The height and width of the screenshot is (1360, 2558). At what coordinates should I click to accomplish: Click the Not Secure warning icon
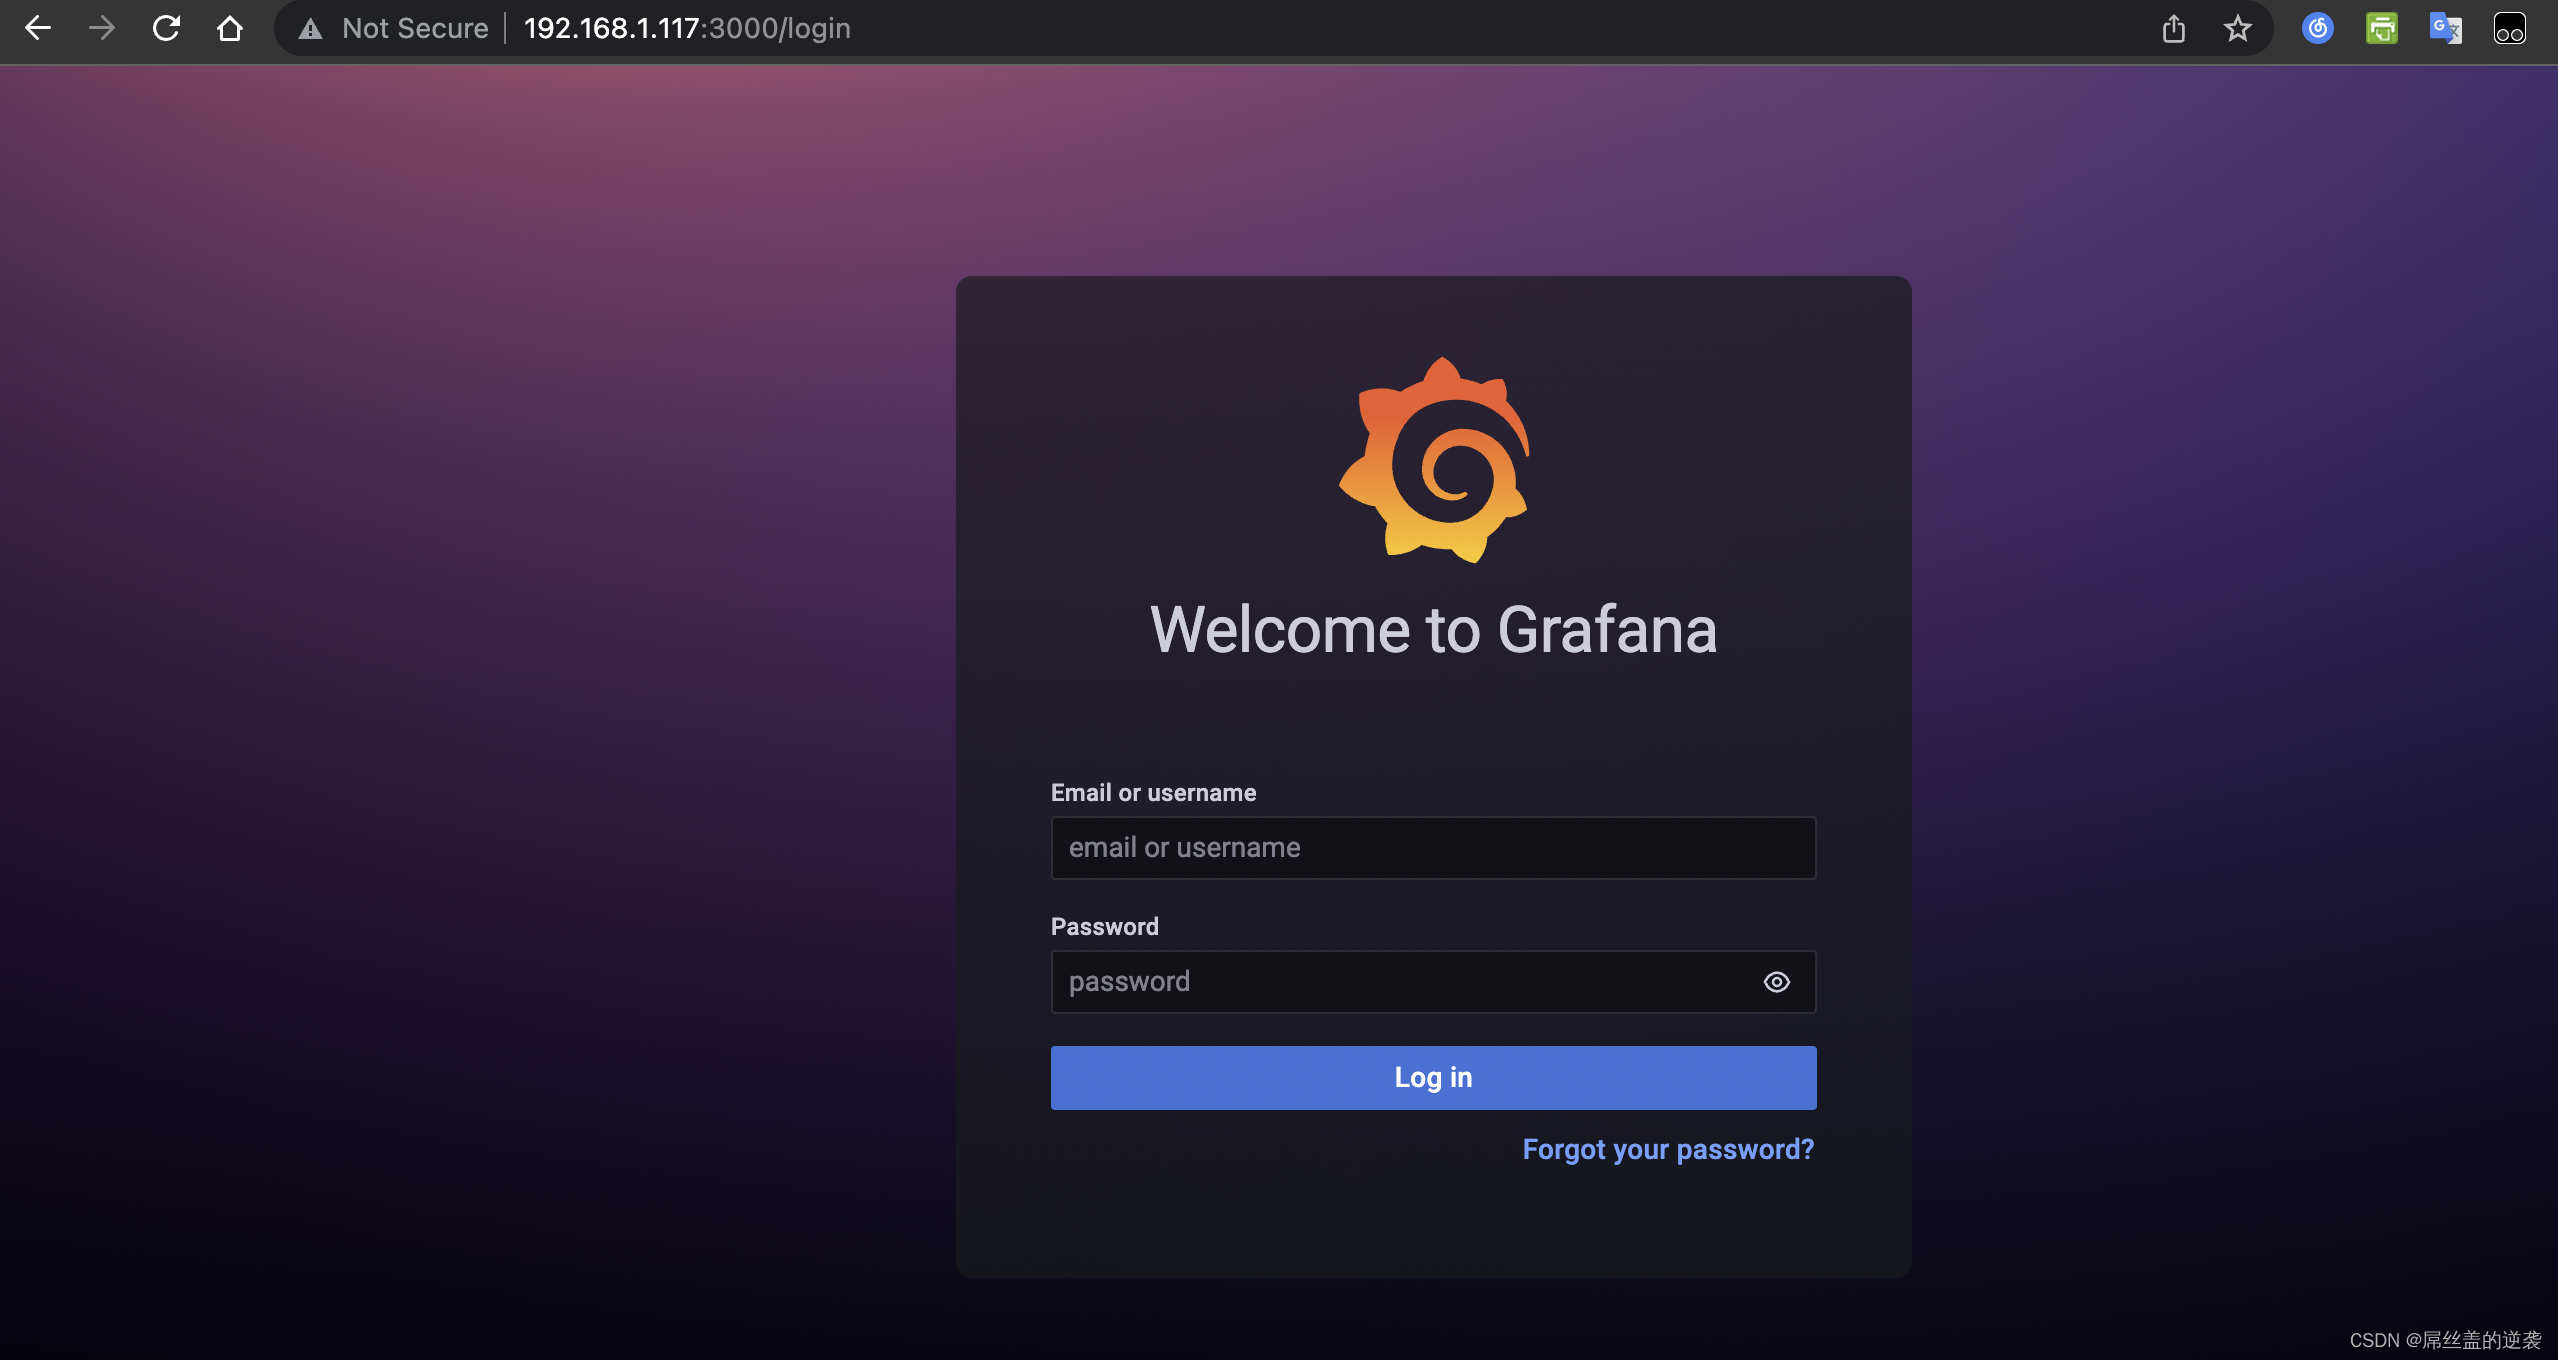tap(311, 29)
